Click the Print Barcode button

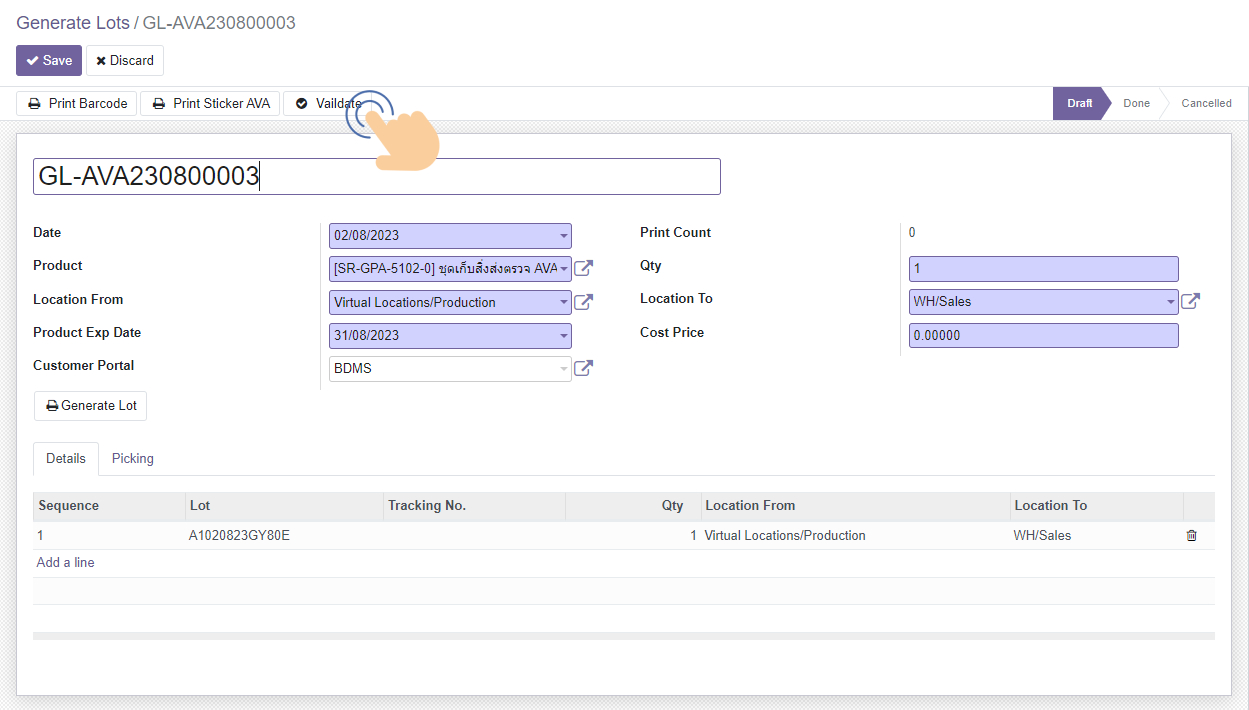77,104
